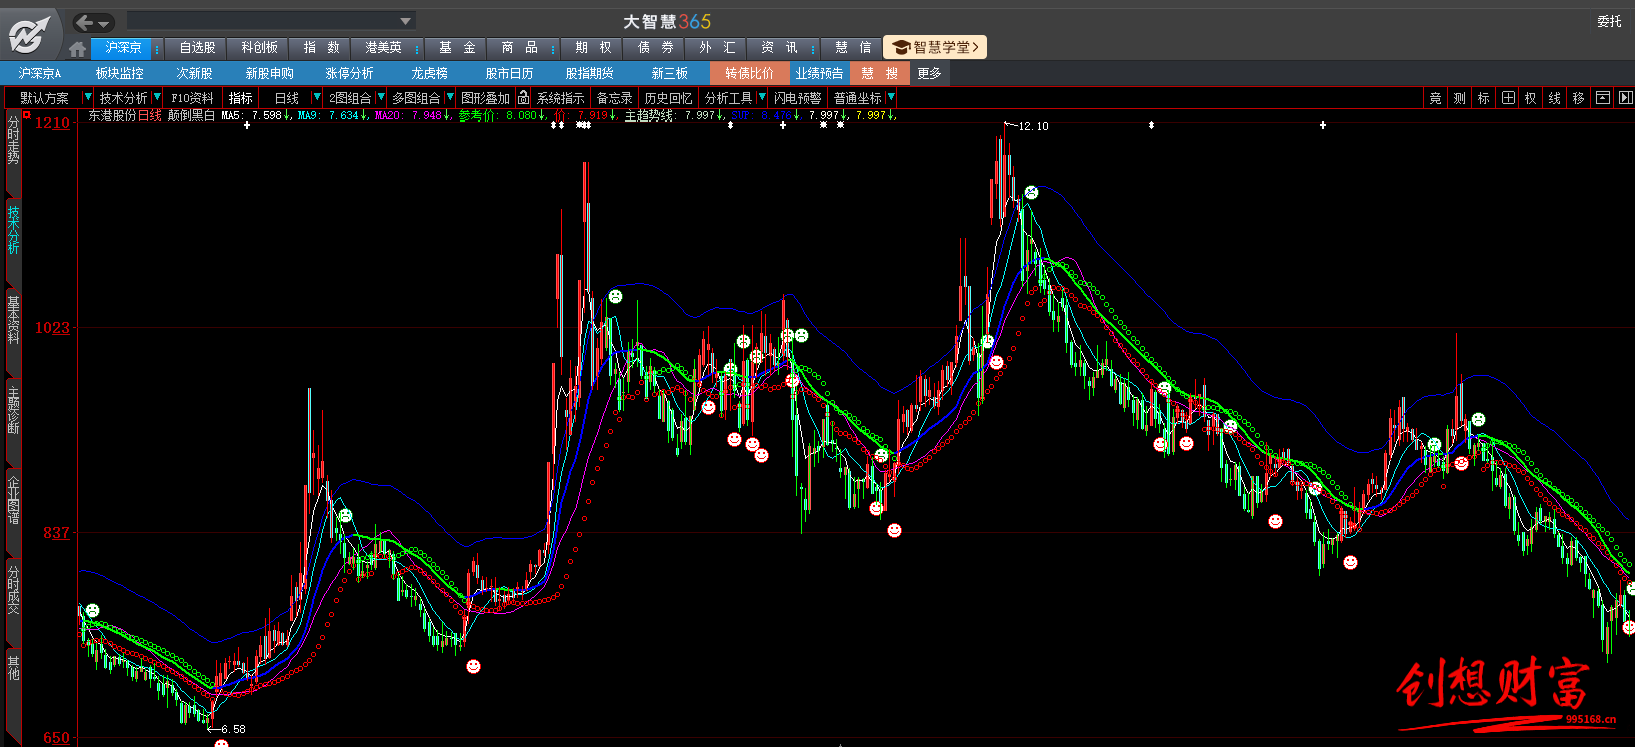Expand the 2图组合 dropdown arrow
Viewport: 1635px width, 747px height.
(381, 97)
